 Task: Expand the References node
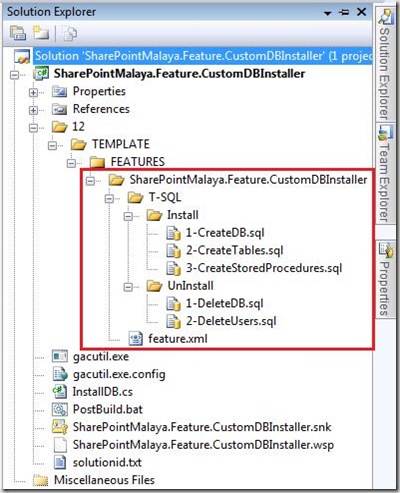[x=33, y=110]
